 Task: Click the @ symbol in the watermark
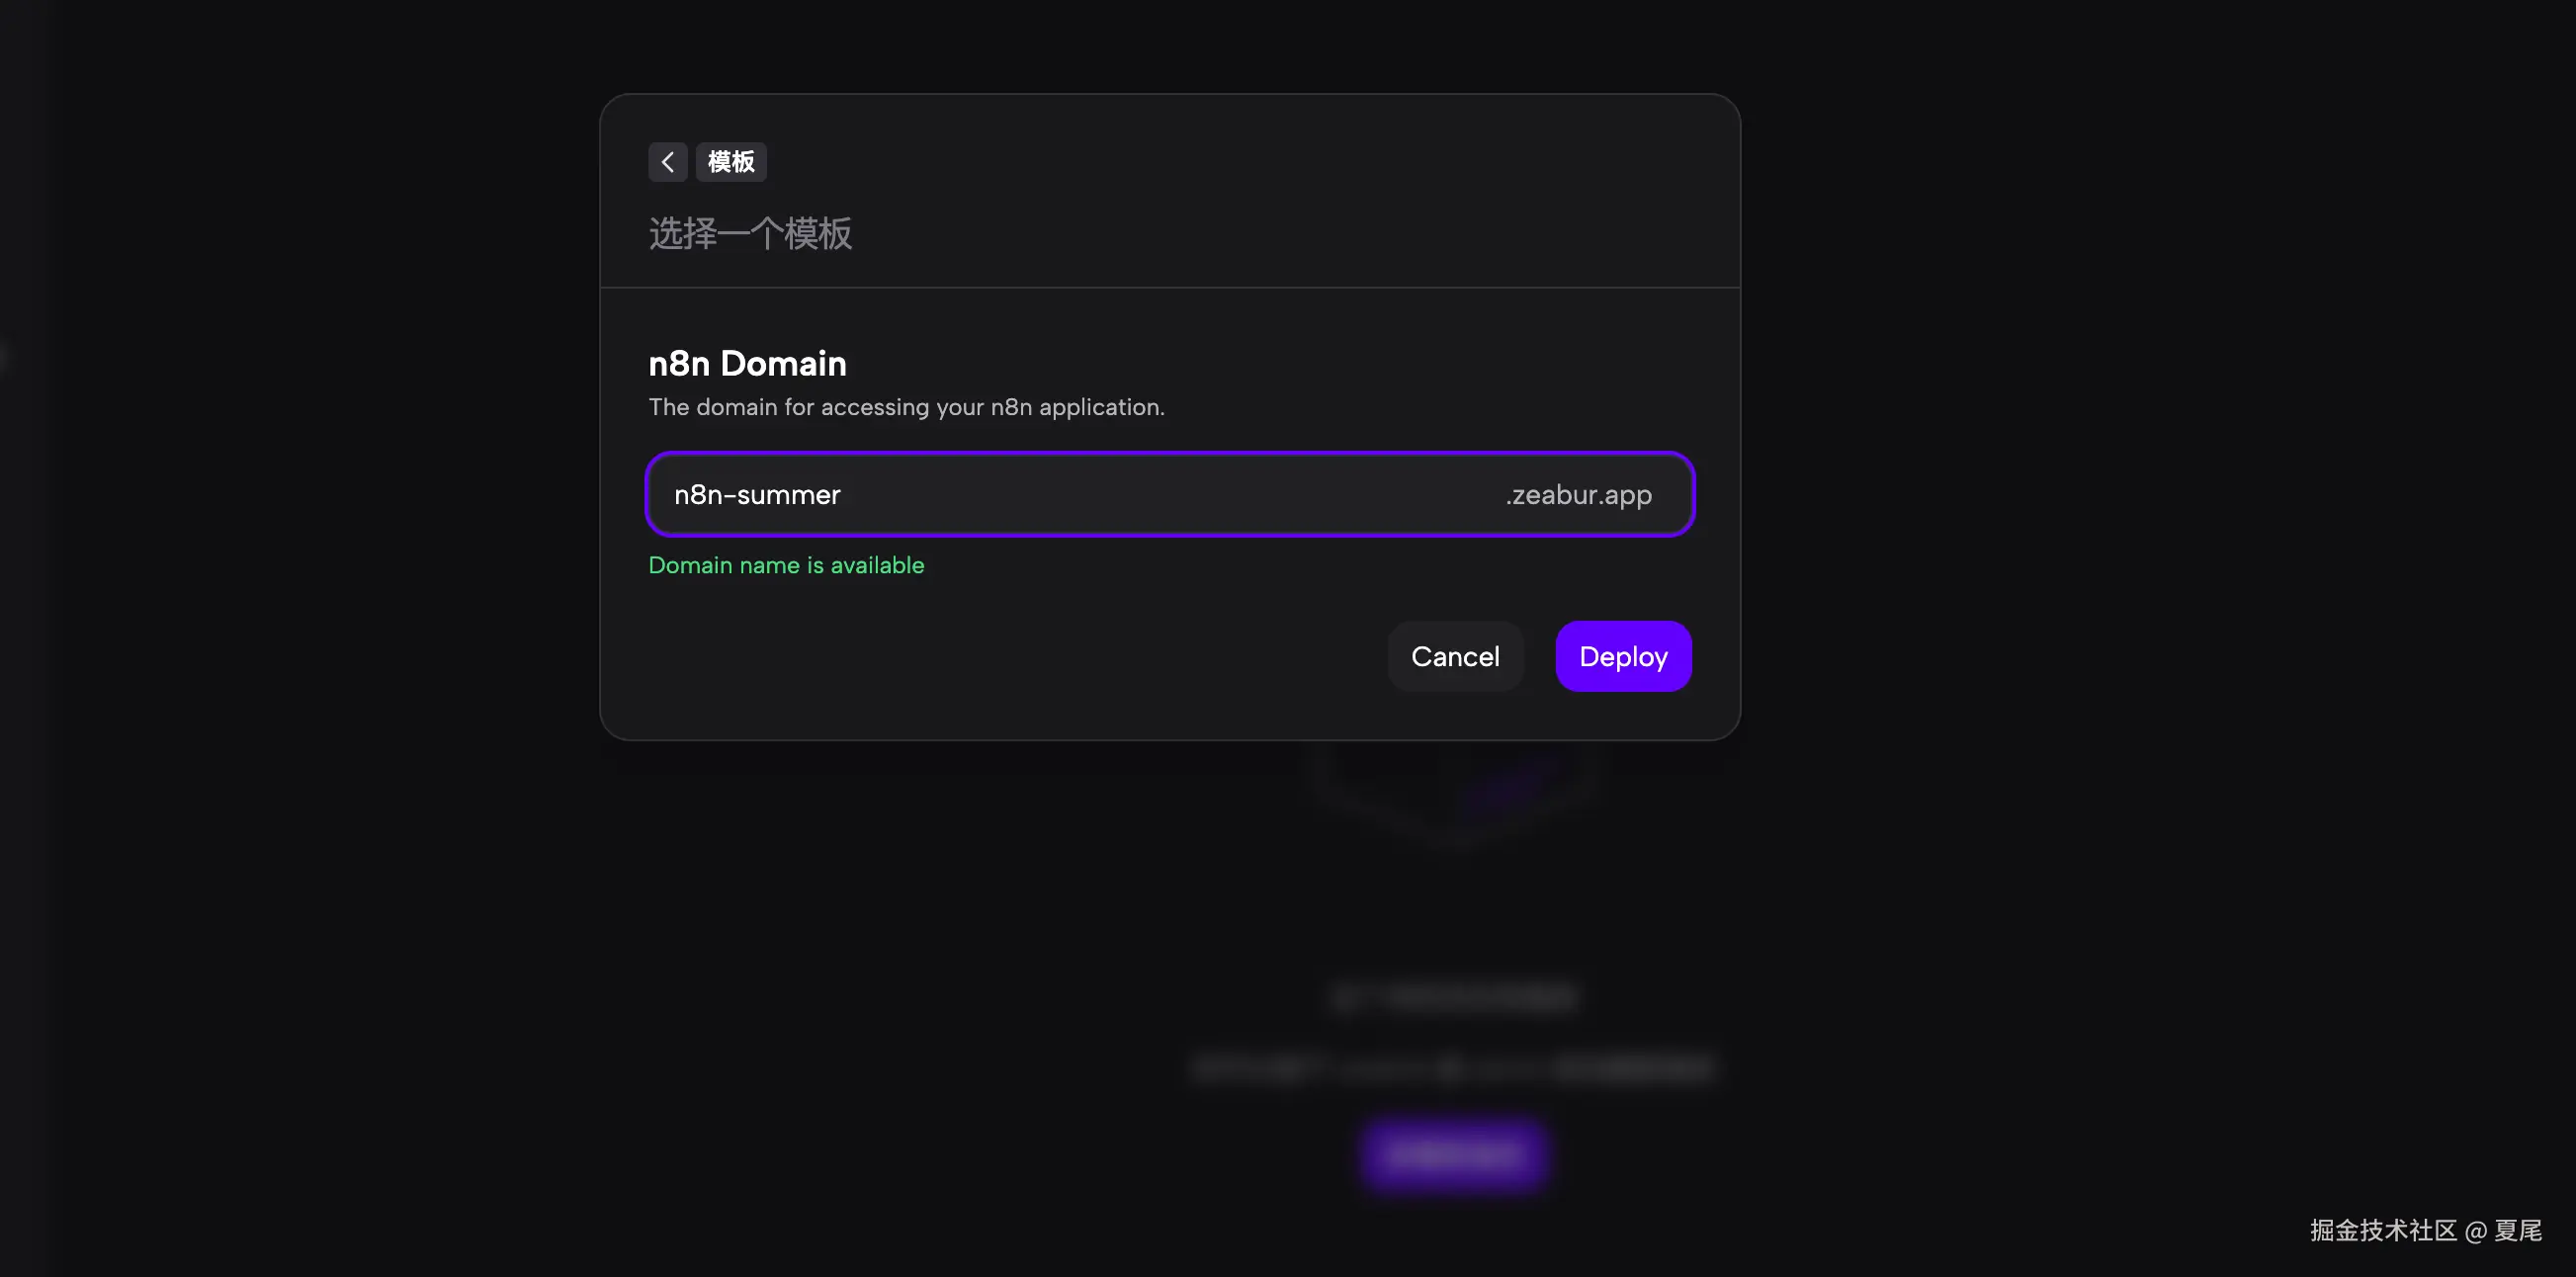coord(2475,1231)
